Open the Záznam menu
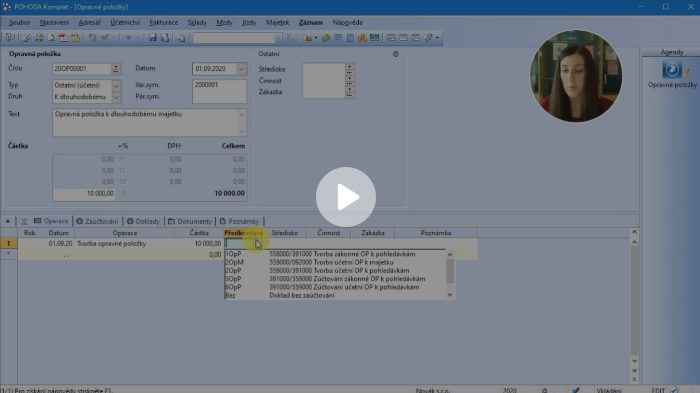Image resolution: width=700 pixels, height=393 pixels. (311, 22)
